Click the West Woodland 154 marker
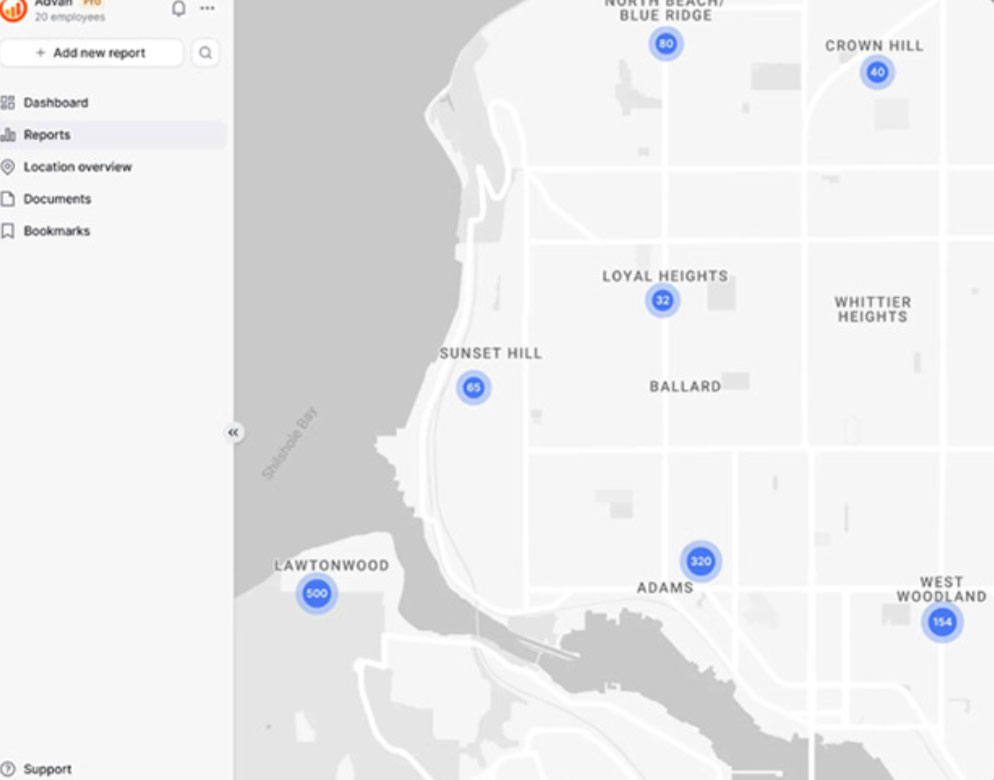The height and width of the screenshot is (780, 994). point(941,622)
